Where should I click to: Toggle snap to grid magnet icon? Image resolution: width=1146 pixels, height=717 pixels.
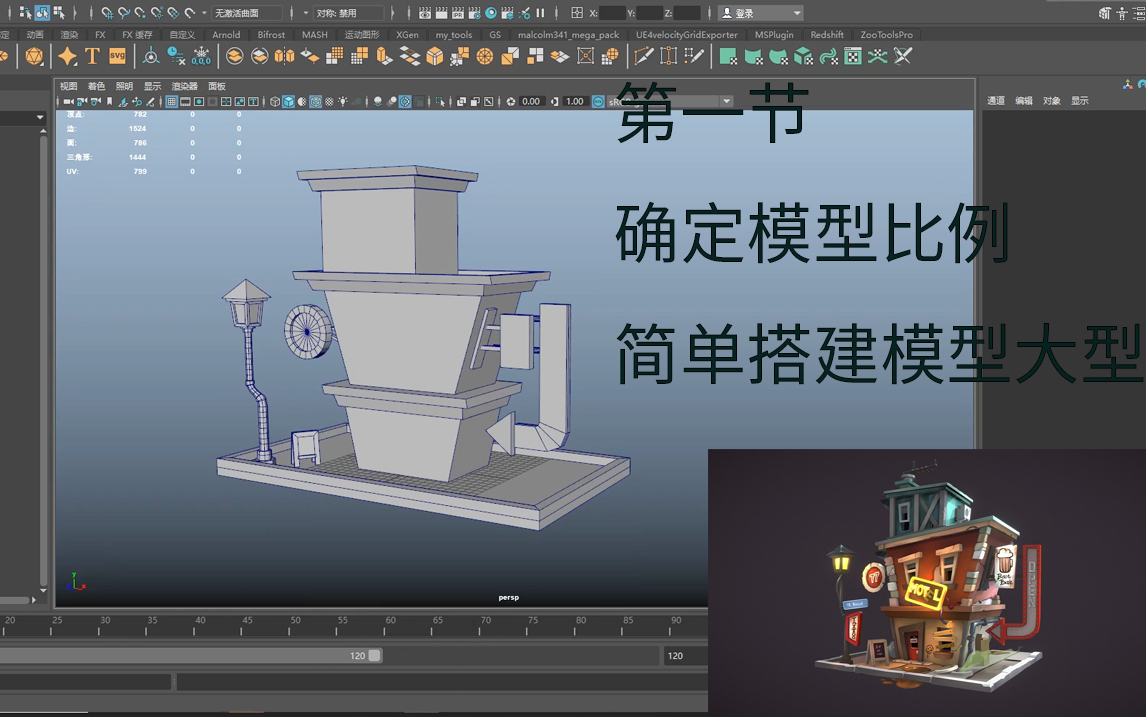108,13
